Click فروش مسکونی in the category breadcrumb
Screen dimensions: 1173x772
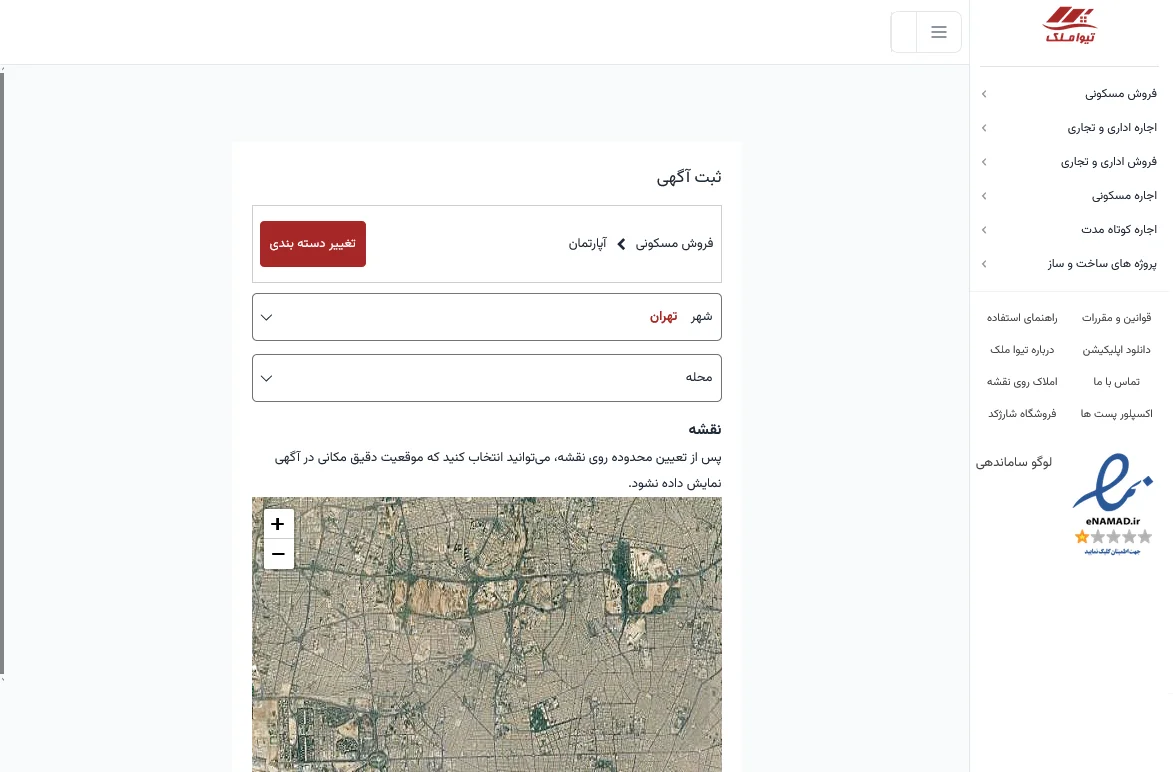tap(674, 244)
